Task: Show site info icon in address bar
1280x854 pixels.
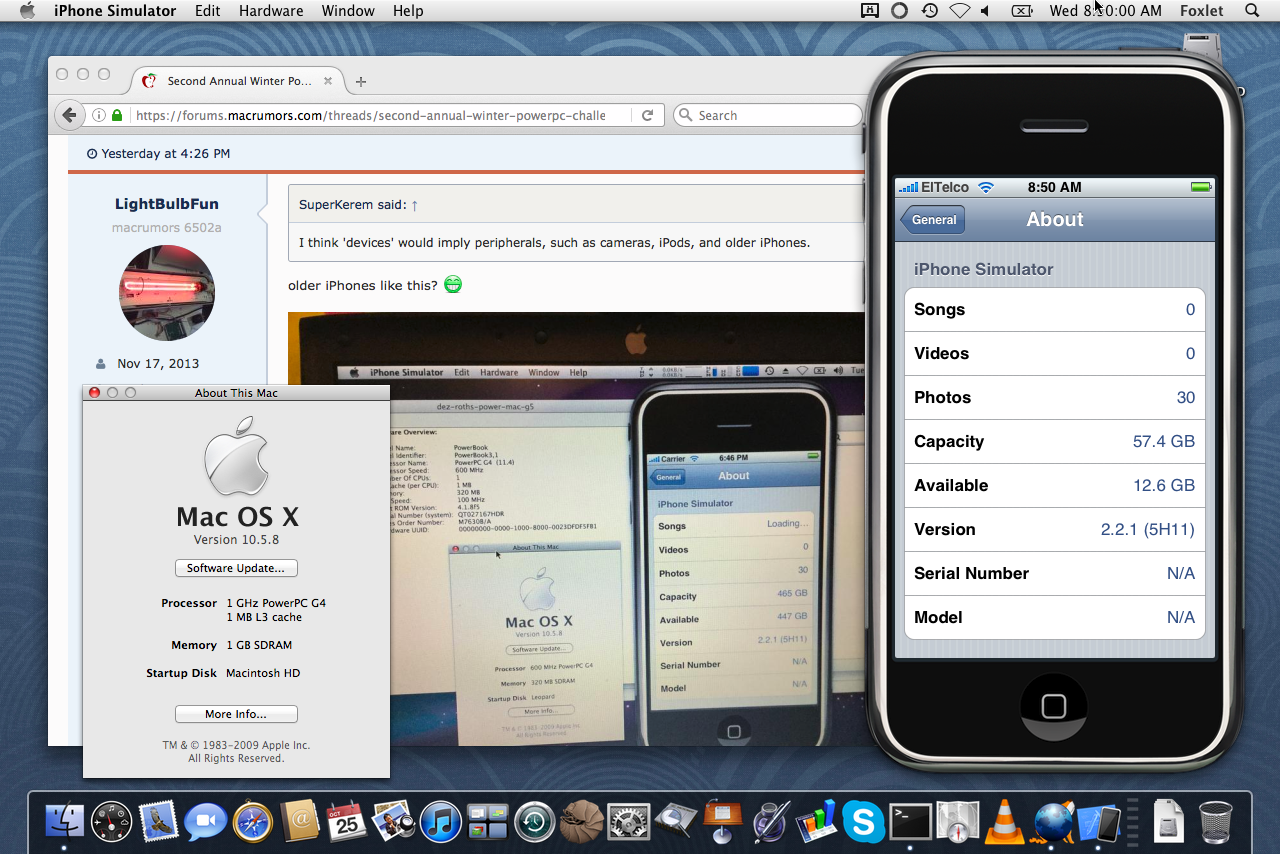Action: [x=99, y=115]
